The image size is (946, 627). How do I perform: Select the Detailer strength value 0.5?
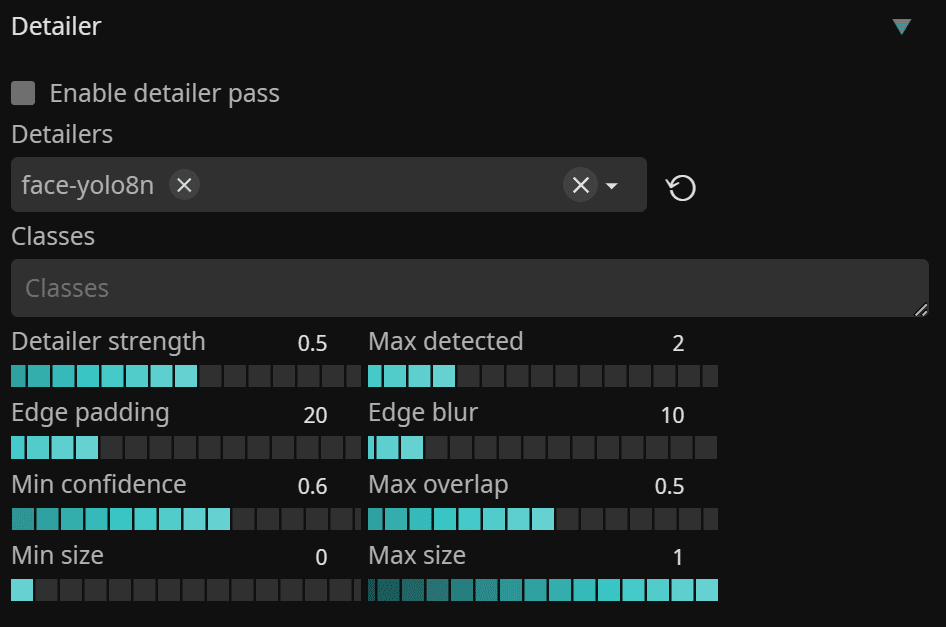click(x=313, y=343)
